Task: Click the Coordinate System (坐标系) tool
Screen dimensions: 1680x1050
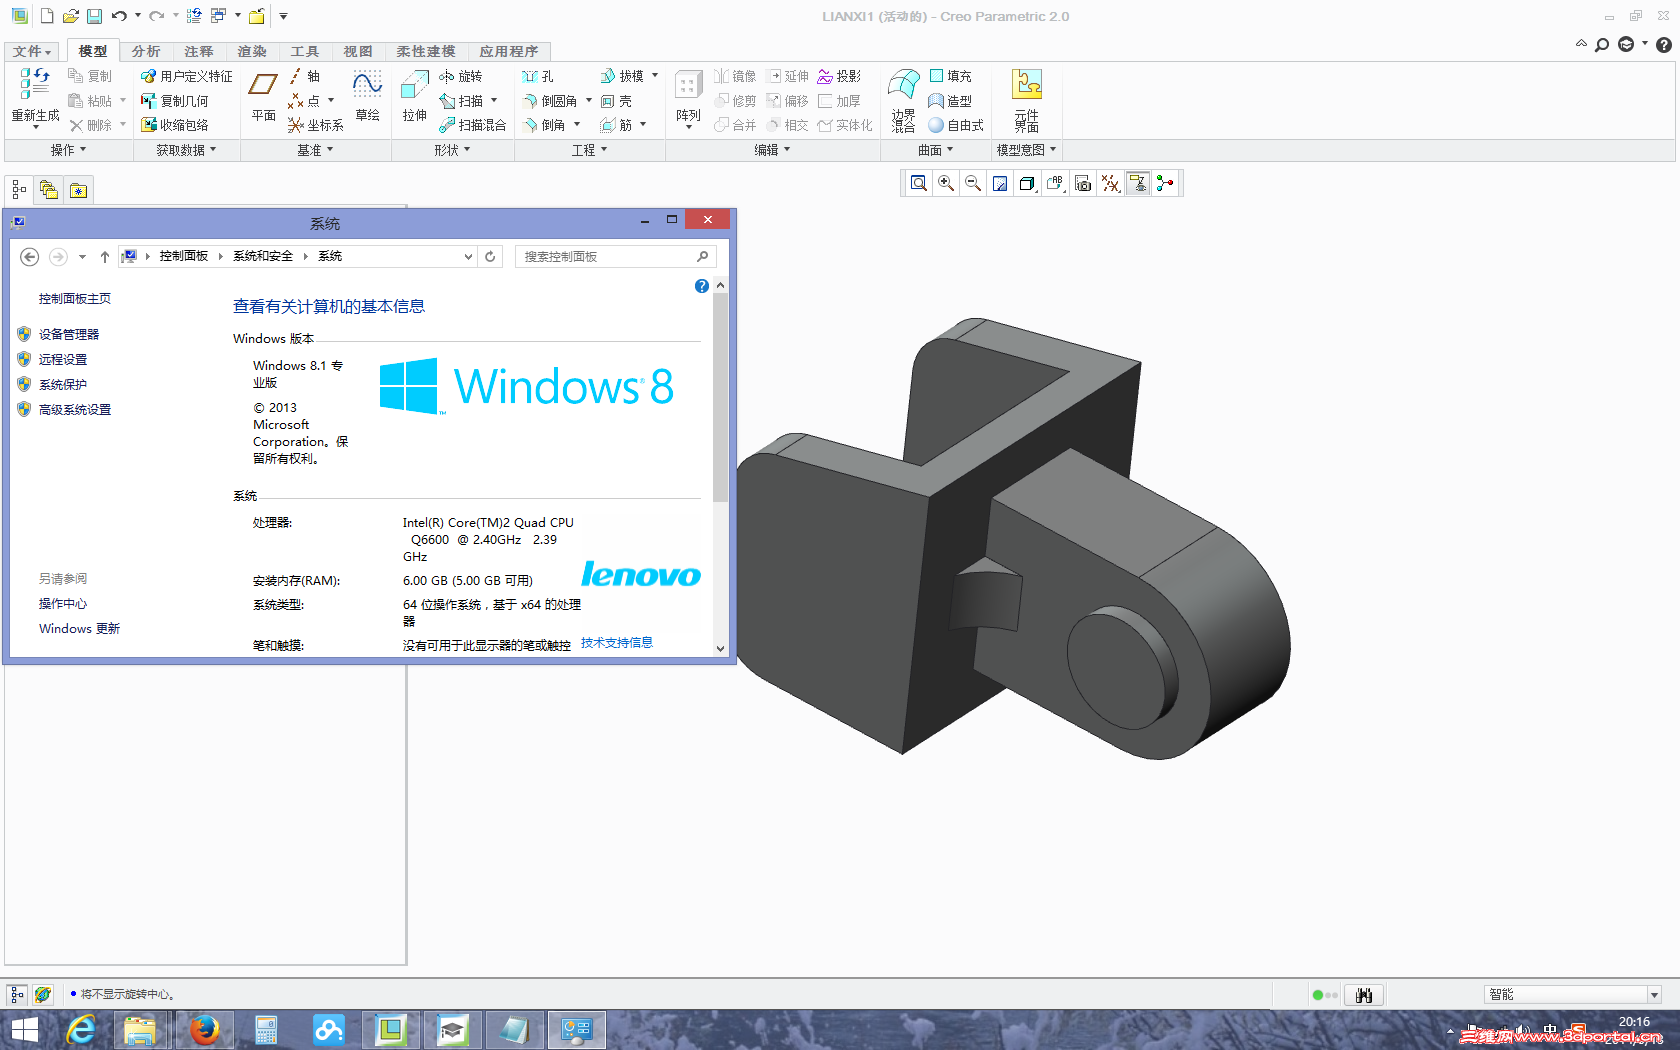Action: (x=316, y=125)
